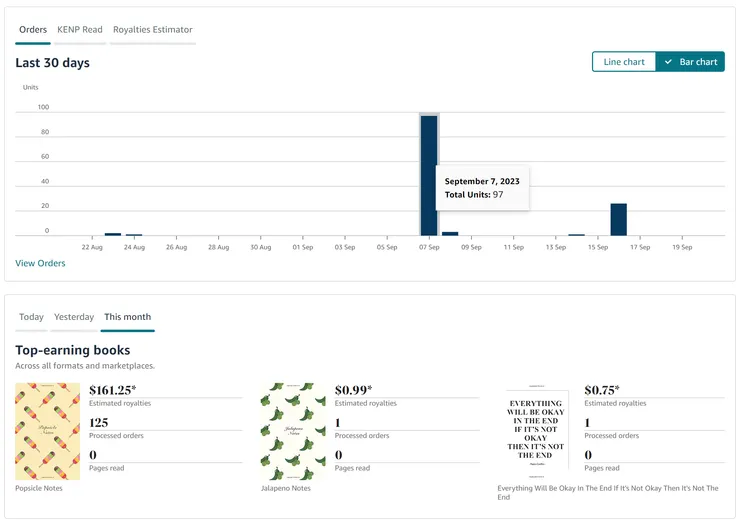Switch to the Orders tab
Viewport: 740px width, 521px height.
tap(33, 30)
